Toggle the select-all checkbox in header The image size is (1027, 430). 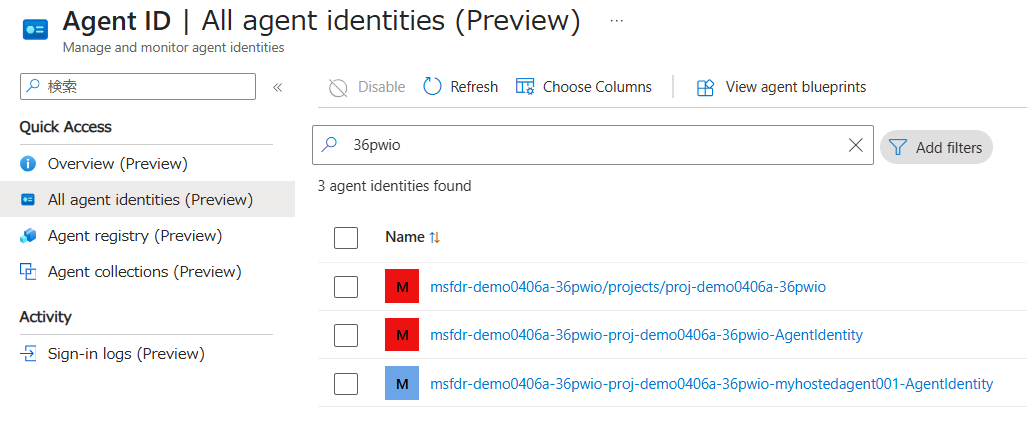(346, 237)
